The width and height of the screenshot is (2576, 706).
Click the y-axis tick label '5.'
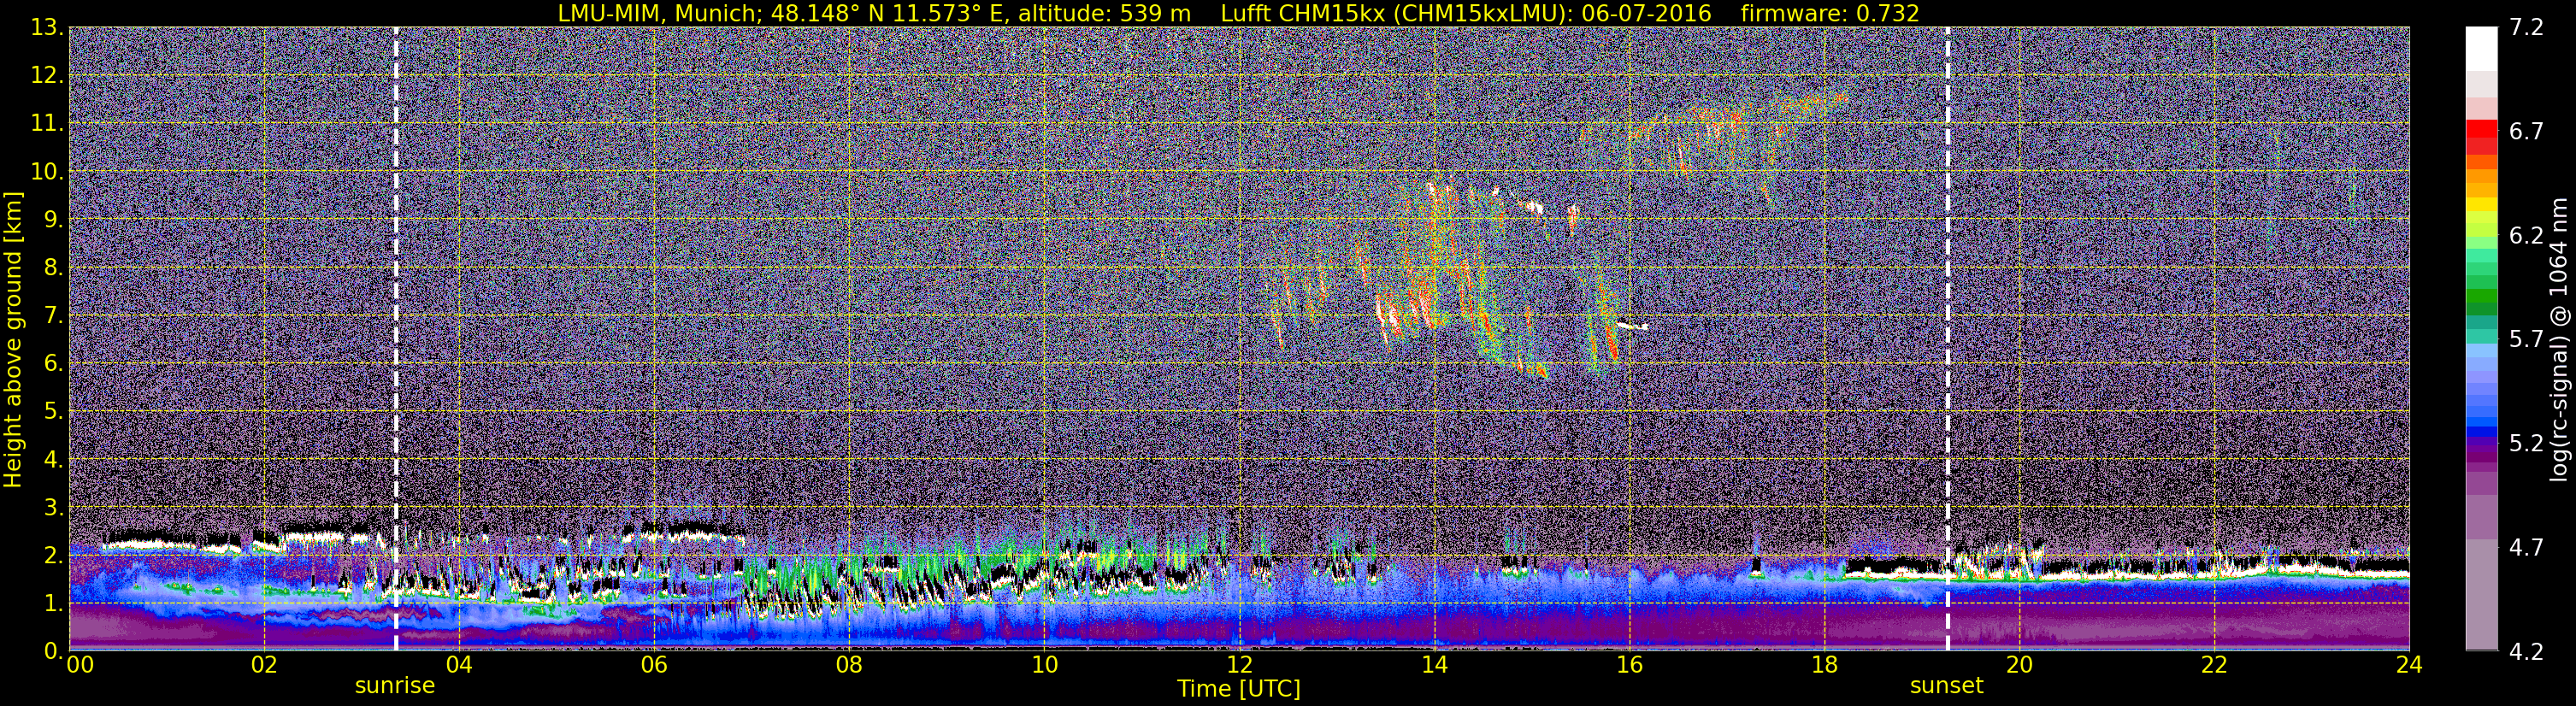coord(53,412)
